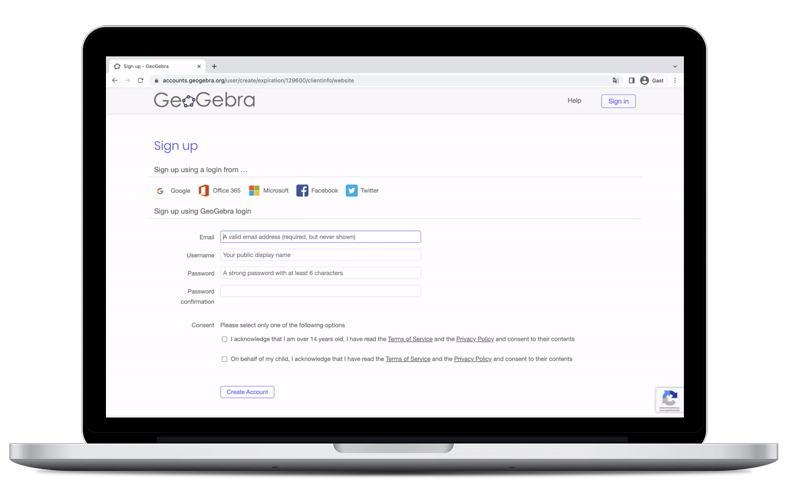
Task: Expand the tab search chevron in the tab strip
Action: pyautogui.click(x=675, y=66)
